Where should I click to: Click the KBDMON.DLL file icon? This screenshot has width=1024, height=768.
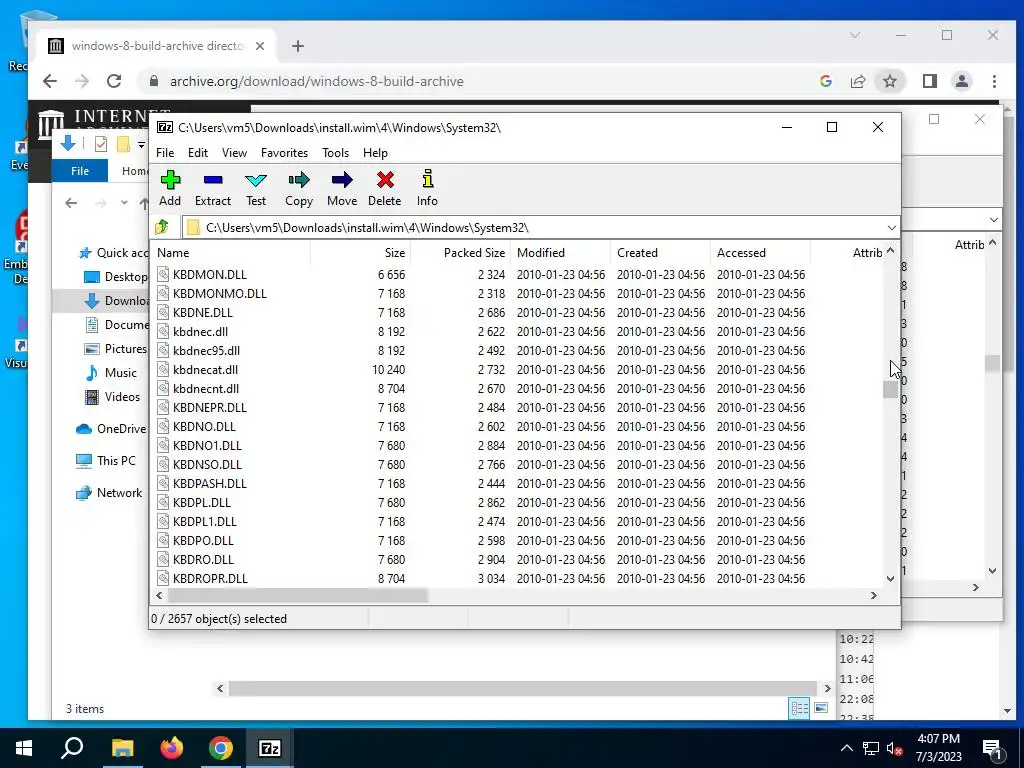point(163,274)
